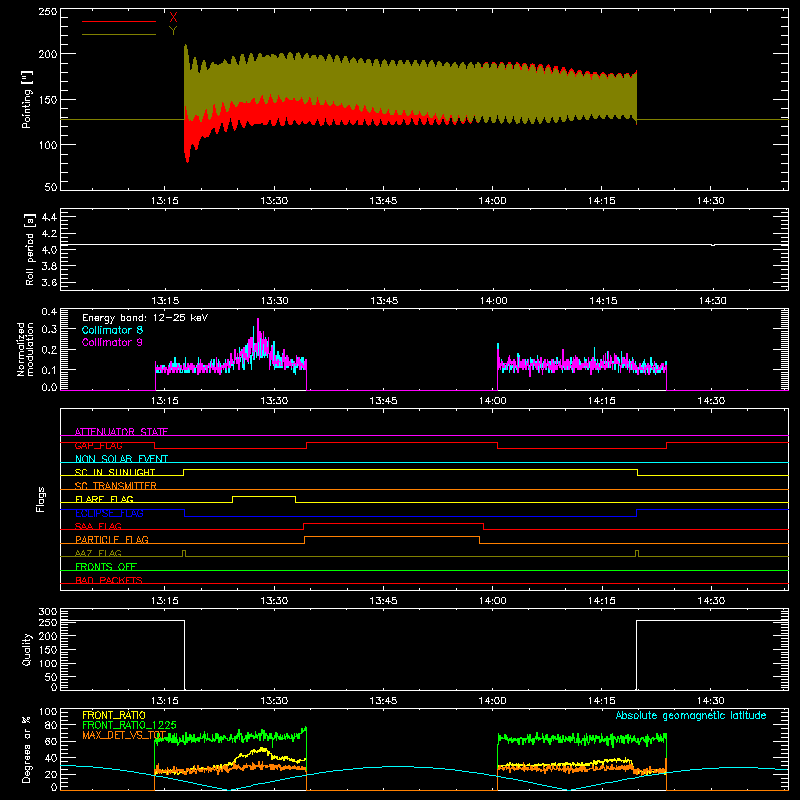Click the FRONT_RATIO legend entry

[x=114, y=715]
